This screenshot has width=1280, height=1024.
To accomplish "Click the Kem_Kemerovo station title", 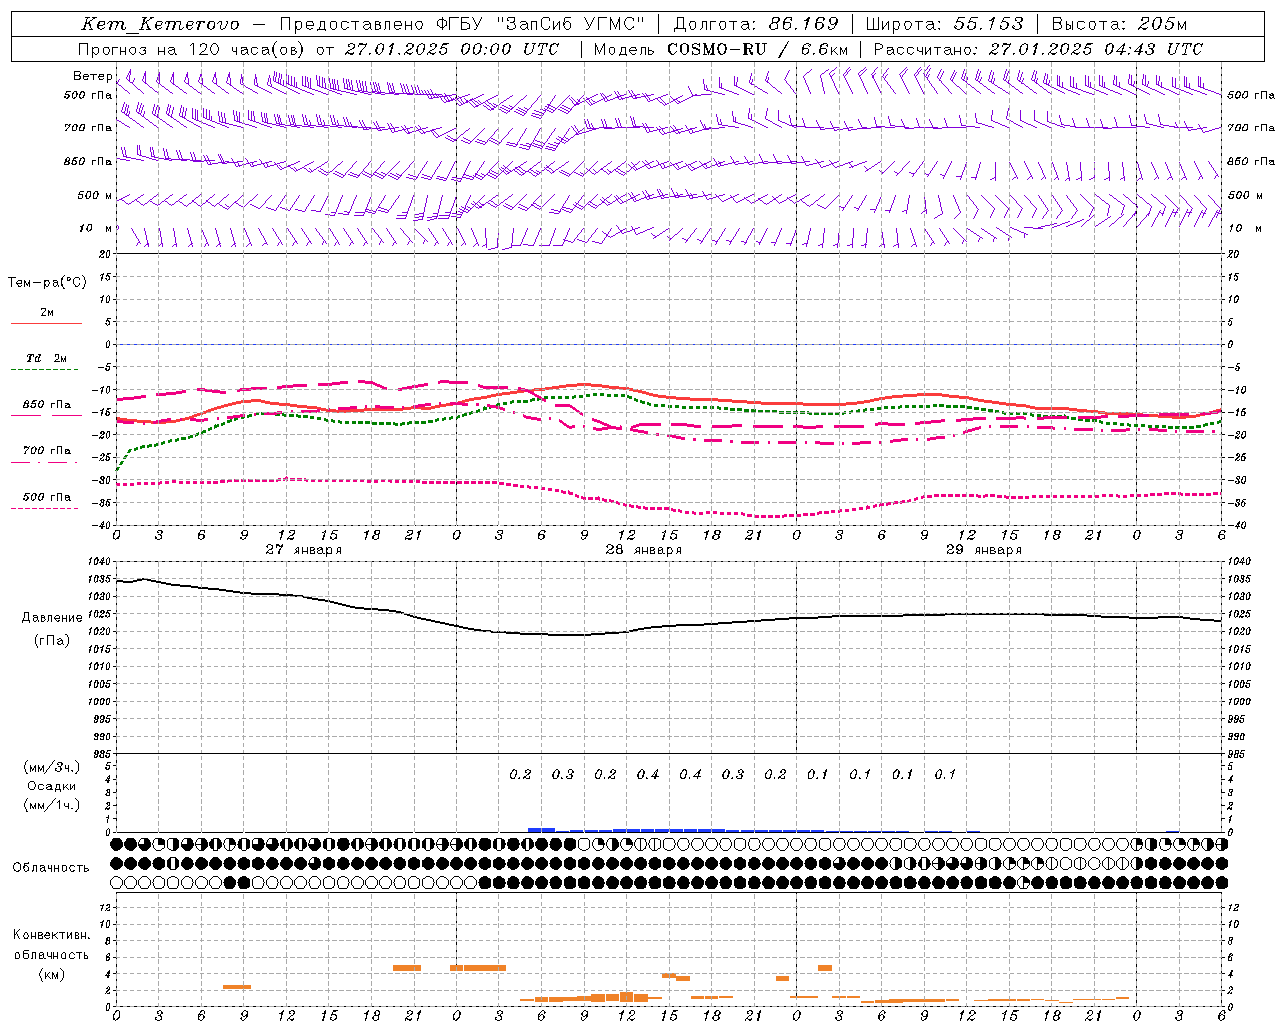I will (160, 24).
